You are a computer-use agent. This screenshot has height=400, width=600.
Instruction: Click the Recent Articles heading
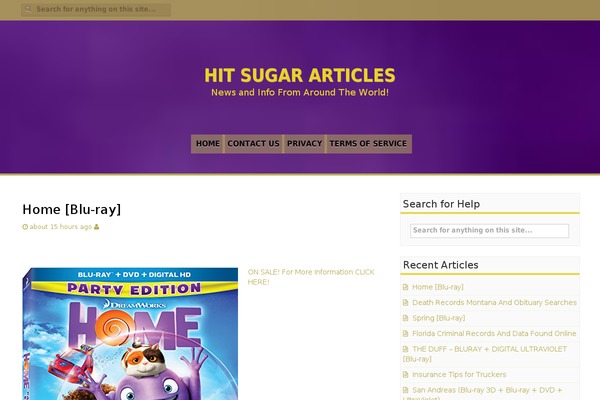tap(440, 265)
